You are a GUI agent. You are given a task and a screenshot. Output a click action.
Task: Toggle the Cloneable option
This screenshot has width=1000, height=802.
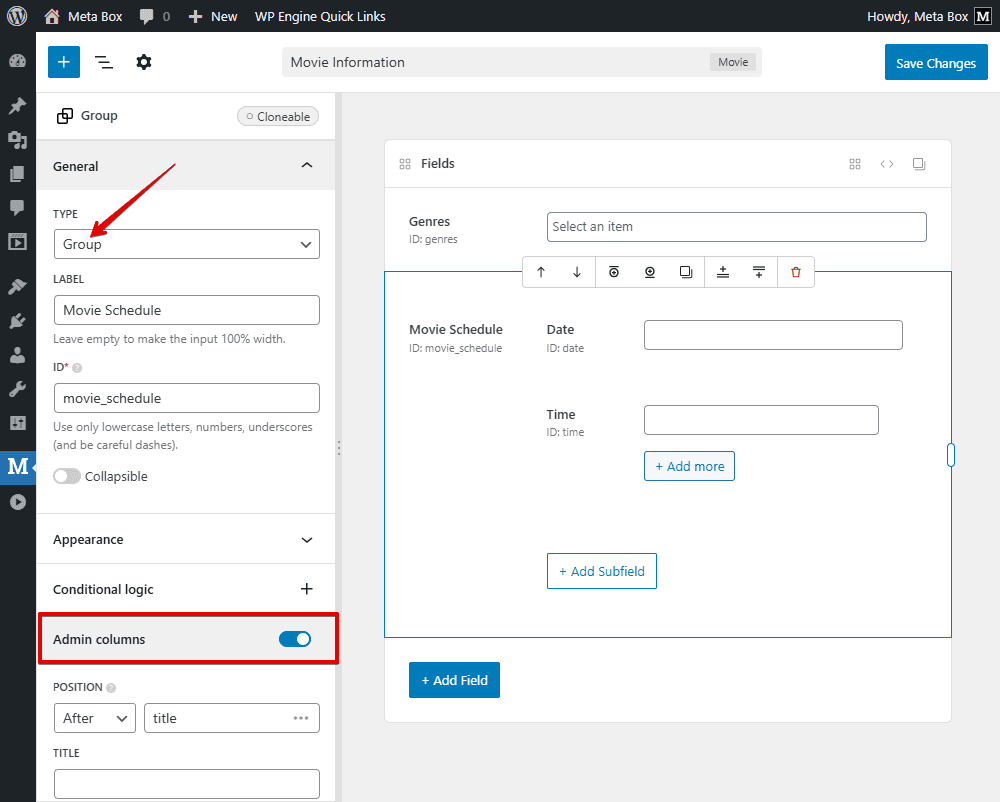pyautogui.click(x=278, y=116)
